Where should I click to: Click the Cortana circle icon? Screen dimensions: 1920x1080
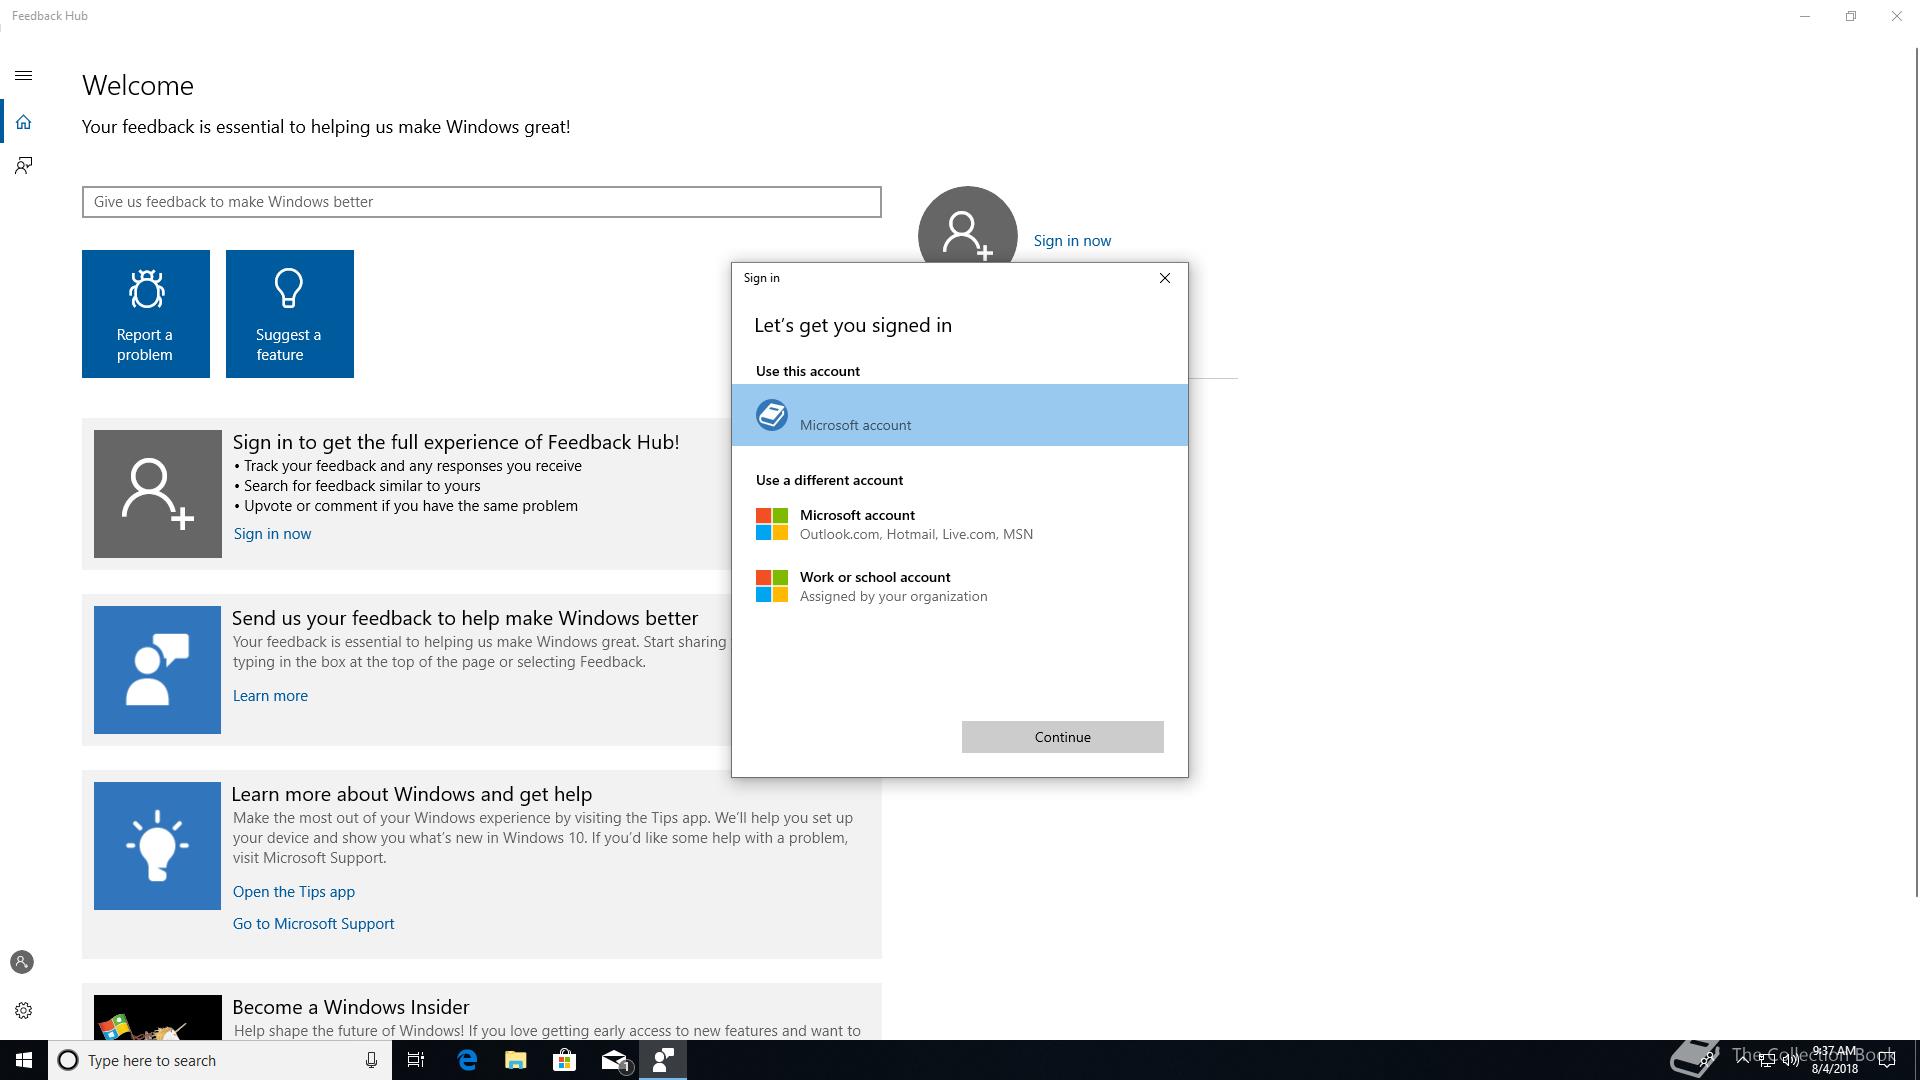tap(68, 1060)
